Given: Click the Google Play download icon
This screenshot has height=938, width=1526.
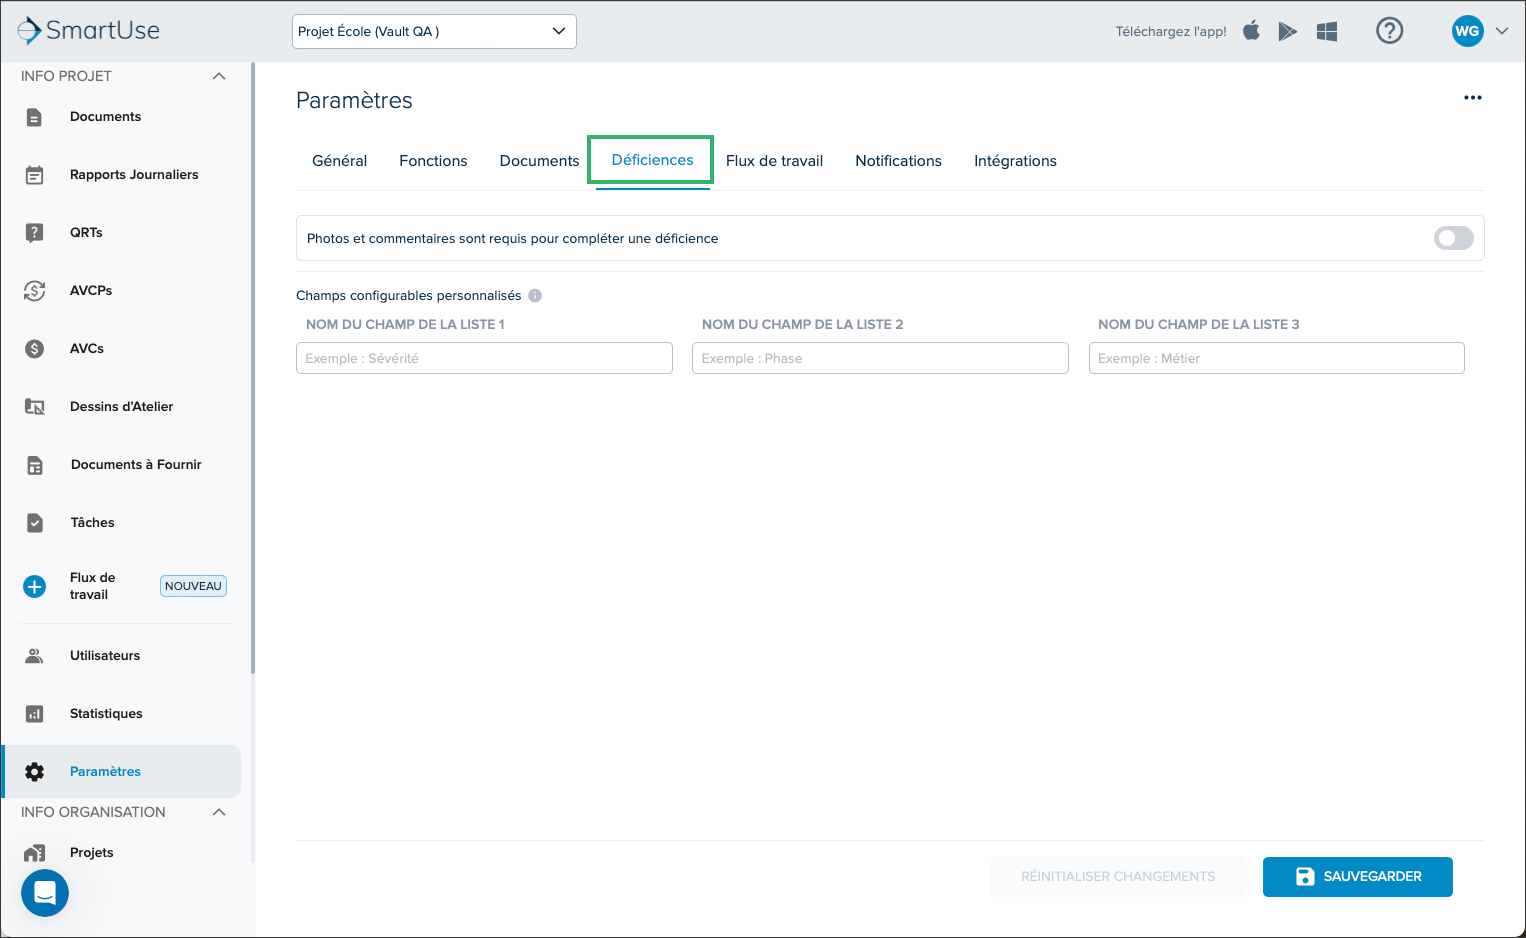Looking at the screenshot, I should tap(1288, 32).
